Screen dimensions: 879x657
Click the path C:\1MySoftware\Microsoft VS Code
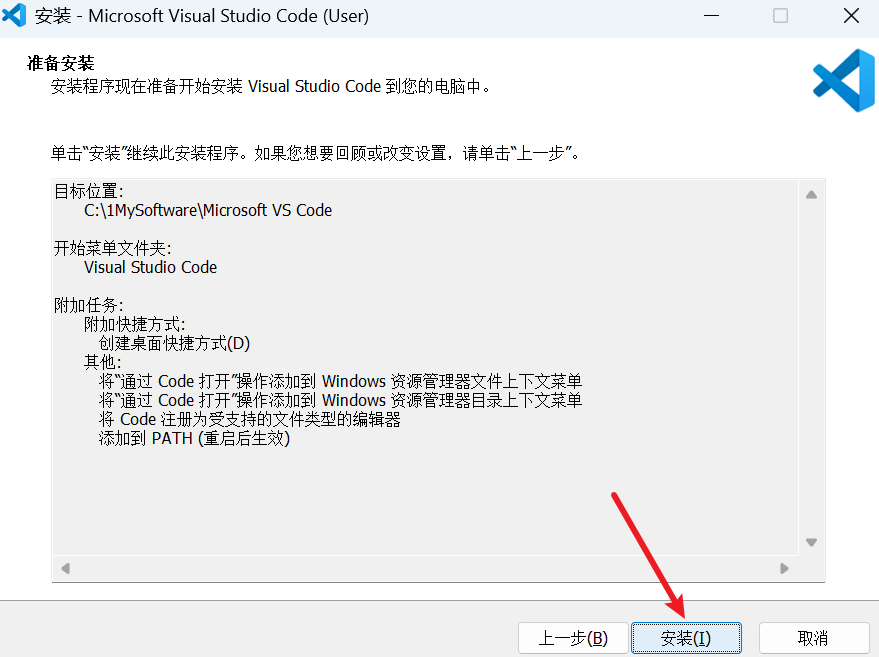208,210
